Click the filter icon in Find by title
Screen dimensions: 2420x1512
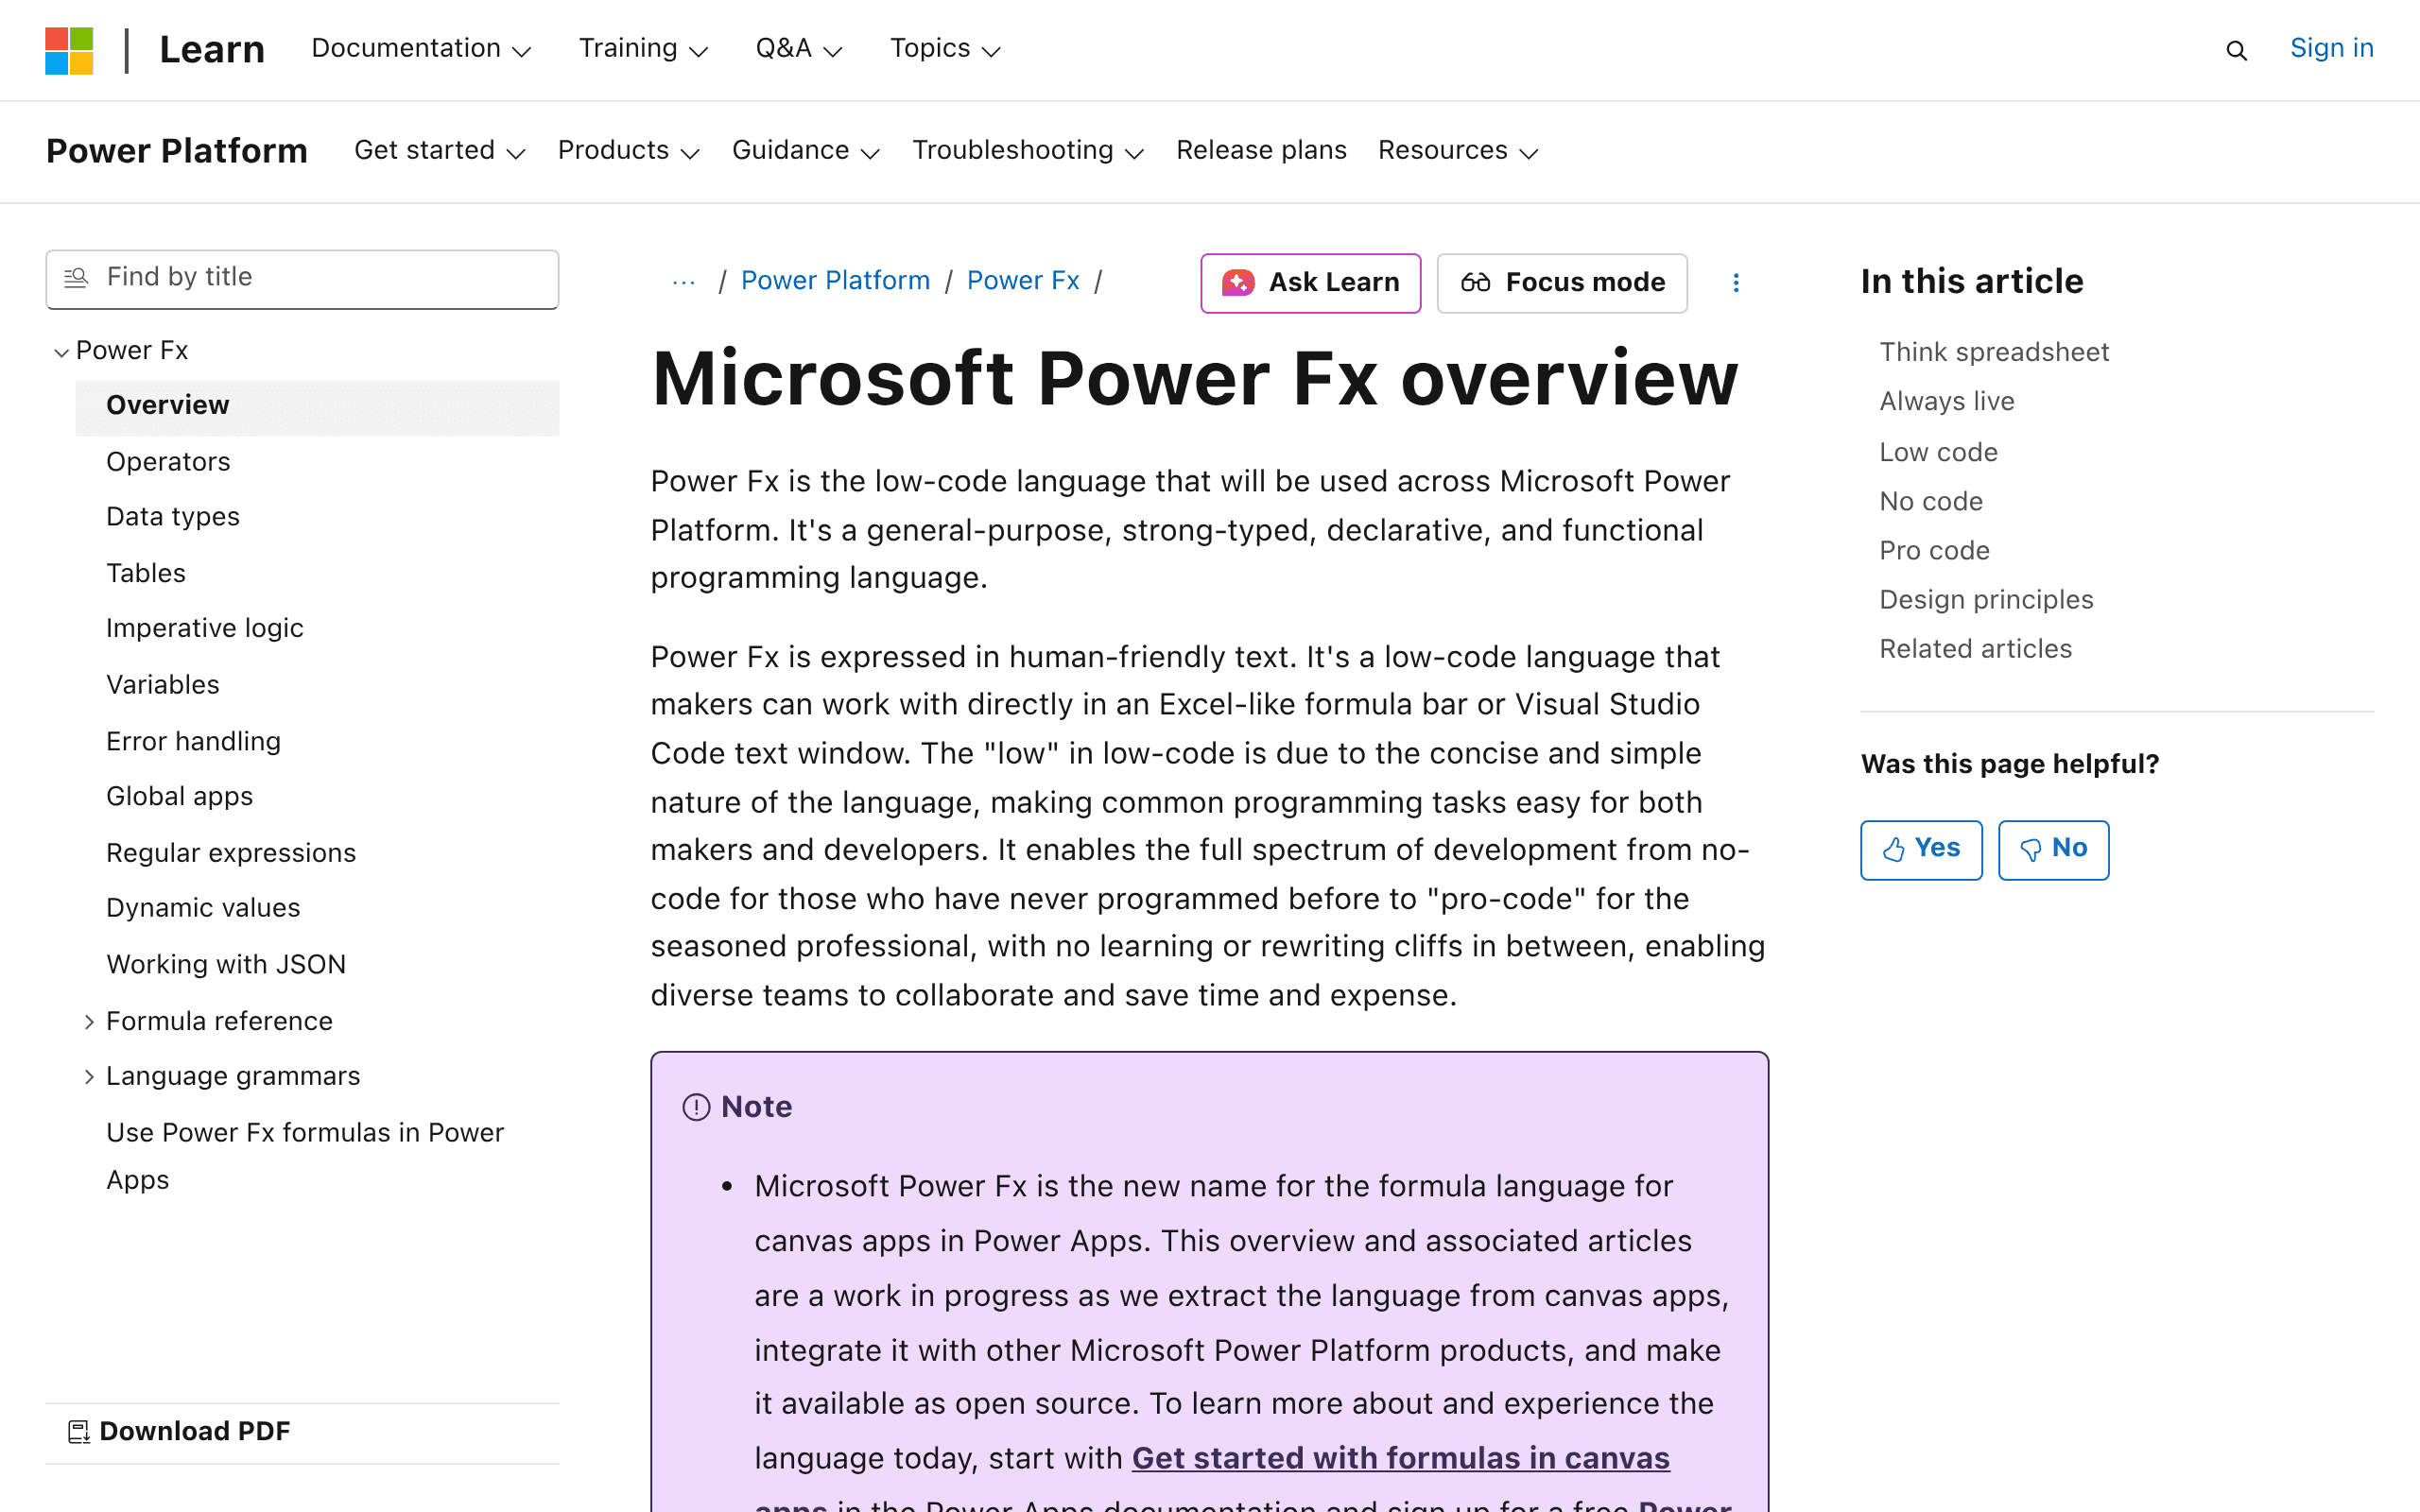[x=76, y=277]
